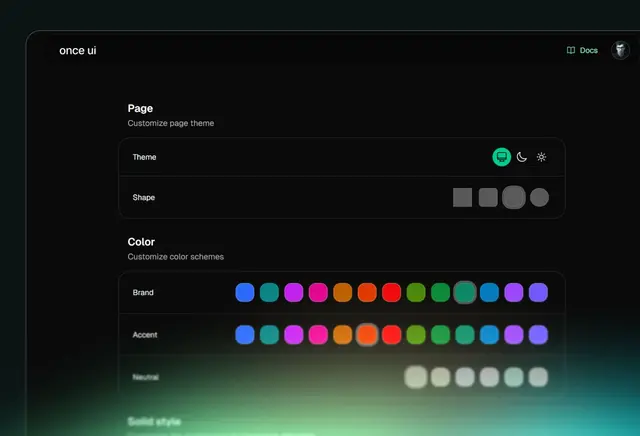Pick the pink swatch in Accent row
Viewport: 640px width, 436px height.
[318, 334]
